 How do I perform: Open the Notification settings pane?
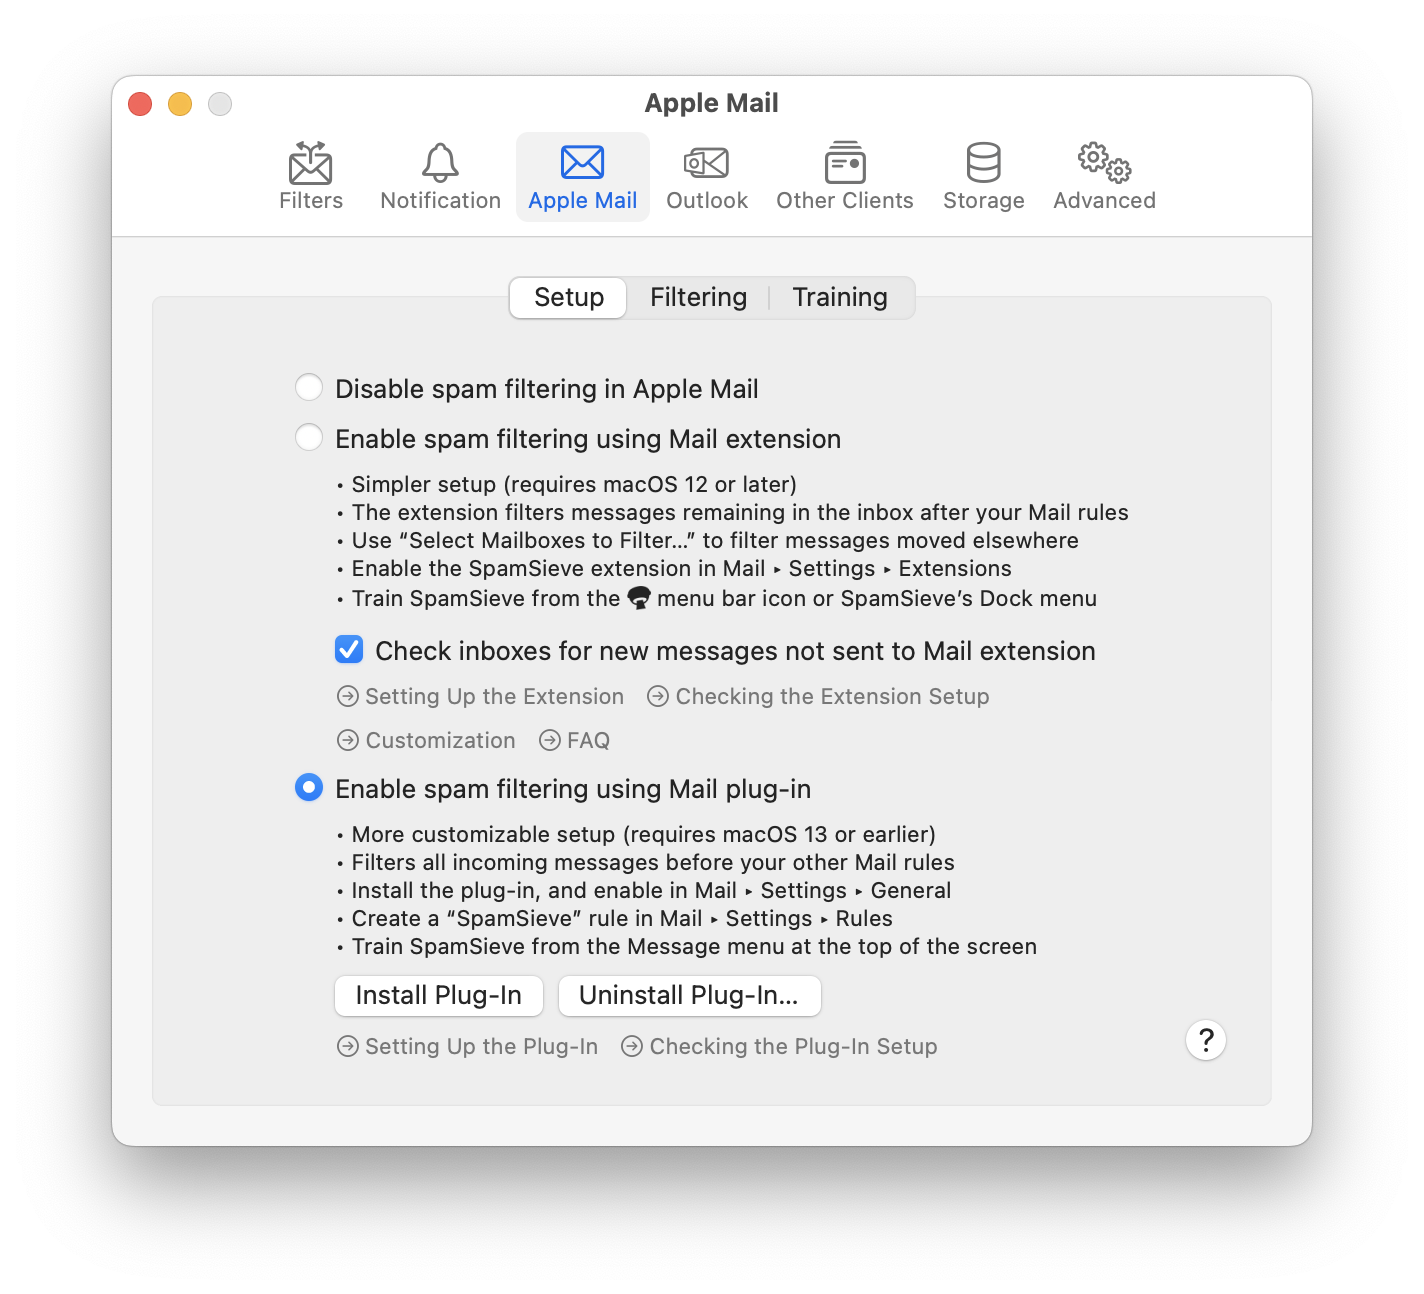440,176
